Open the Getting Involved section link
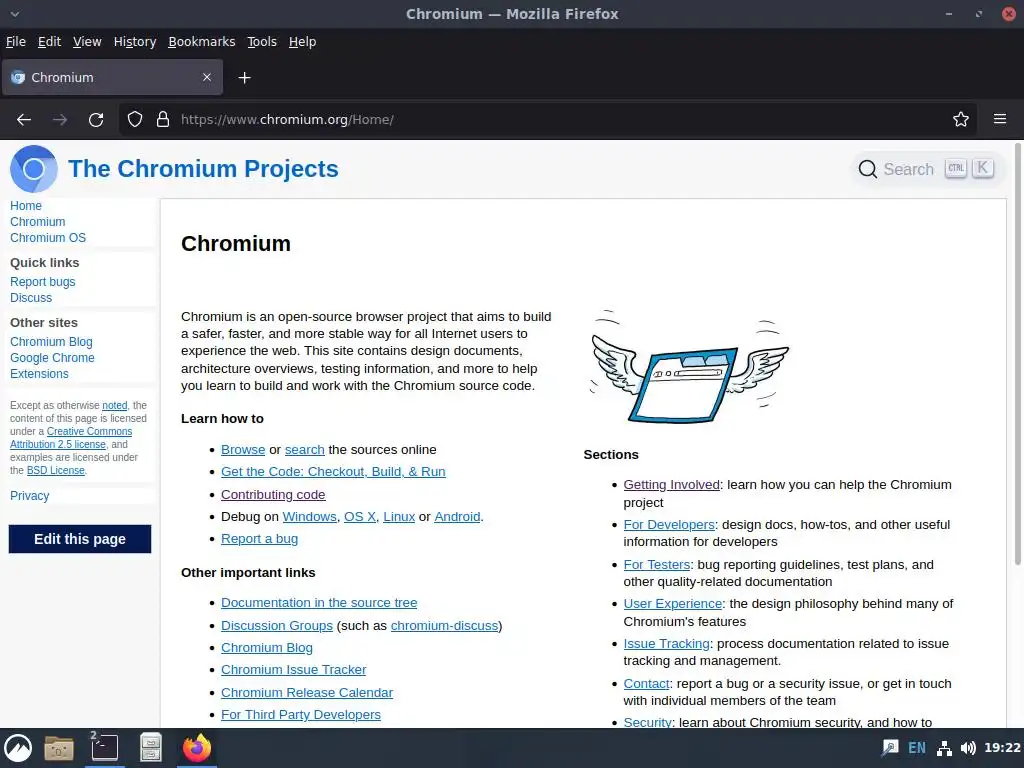The height and width of the screenshot is (768, 1024). coord(671,485)
